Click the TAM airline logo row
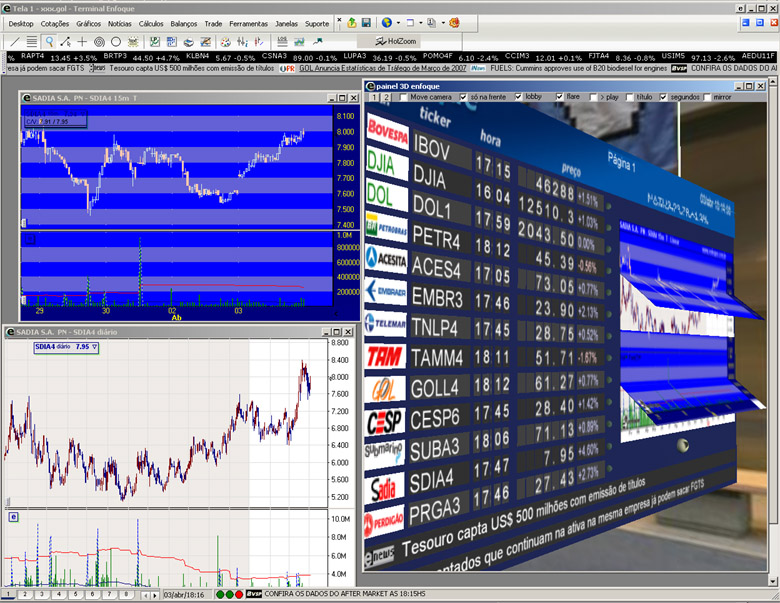The height and width of the screenshot is (603, 780). 384,356
